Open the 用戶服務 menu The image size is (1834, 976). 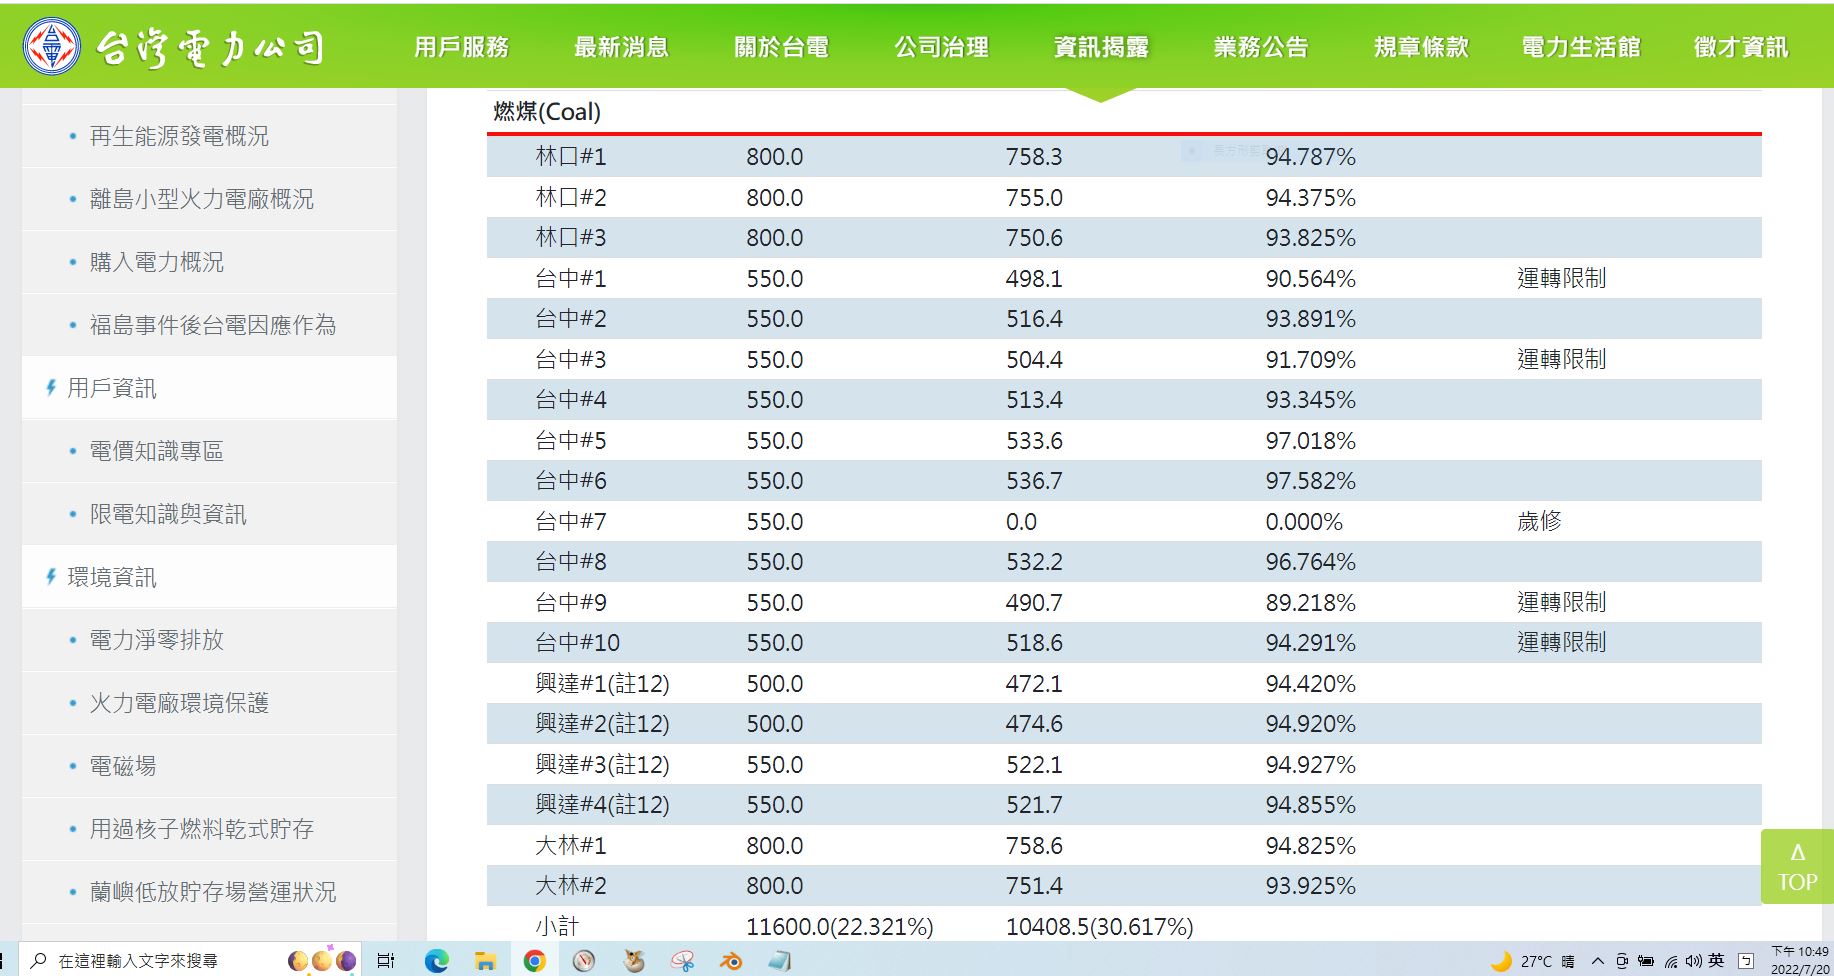(x=461, y=47)
